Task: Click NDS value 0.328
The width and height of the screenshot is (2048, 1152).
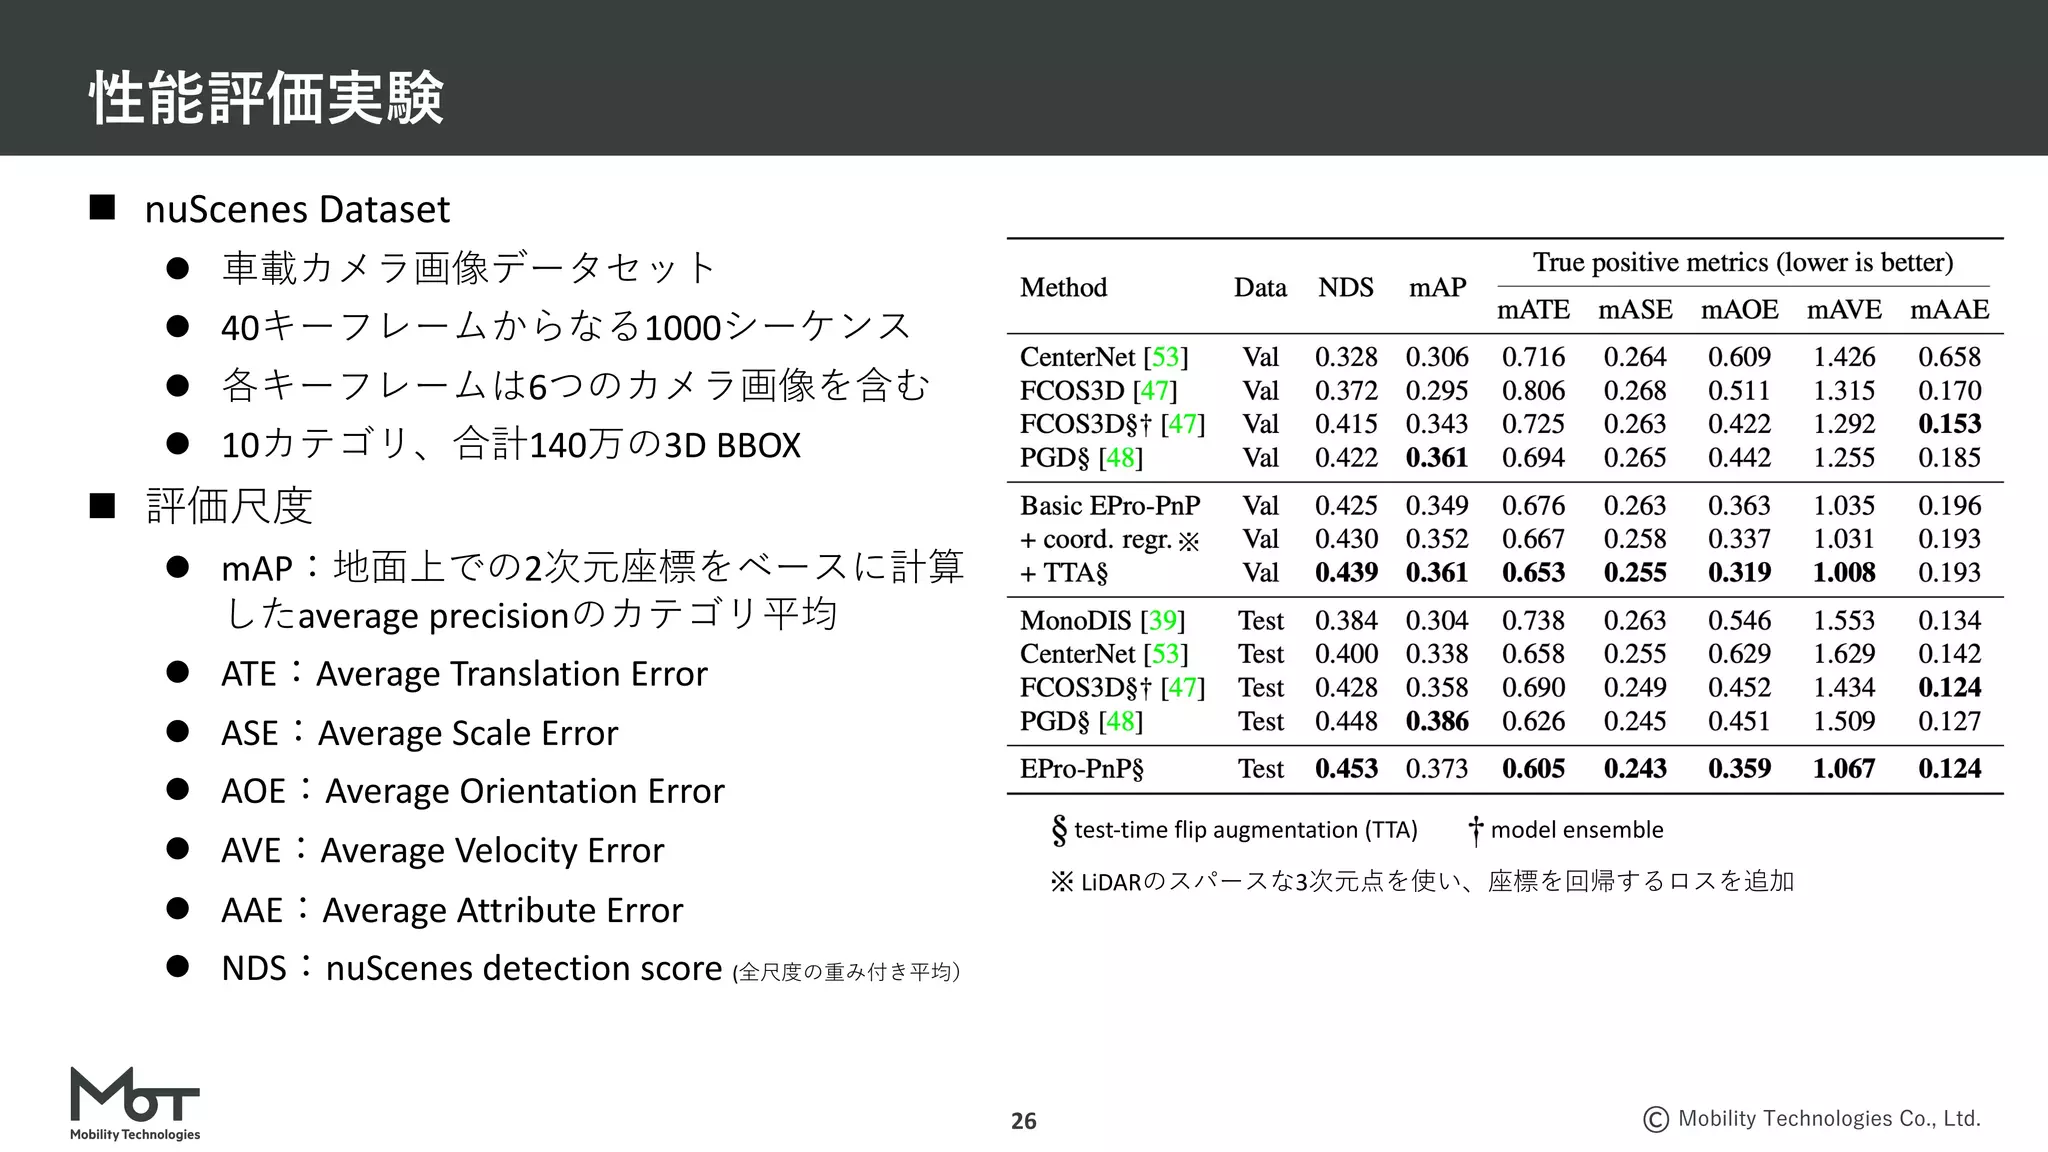Action: [x=1346, y=357]
